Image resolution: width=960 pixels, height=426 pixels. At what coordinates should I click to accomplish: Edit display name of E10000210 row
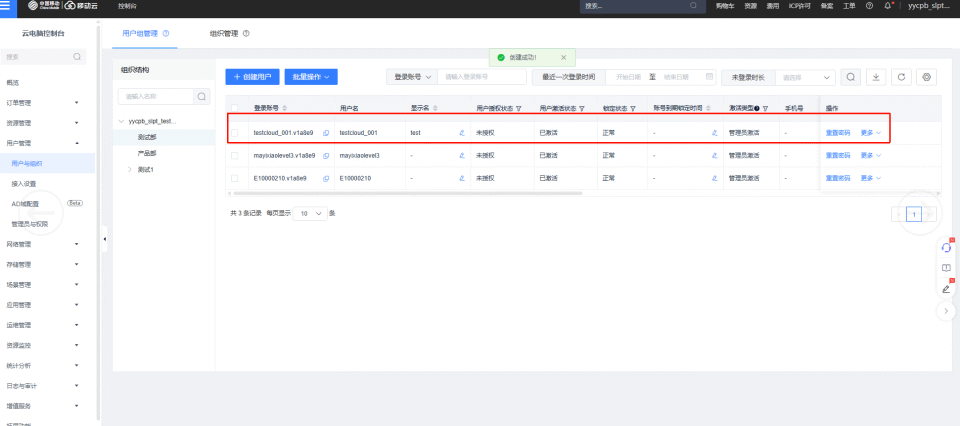(462, 178)
